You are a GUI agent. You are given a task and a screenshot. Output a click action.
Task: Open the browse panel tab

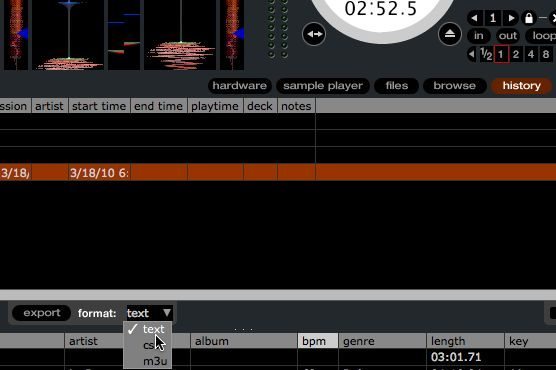pyautogui.click(x=455, y=85)
